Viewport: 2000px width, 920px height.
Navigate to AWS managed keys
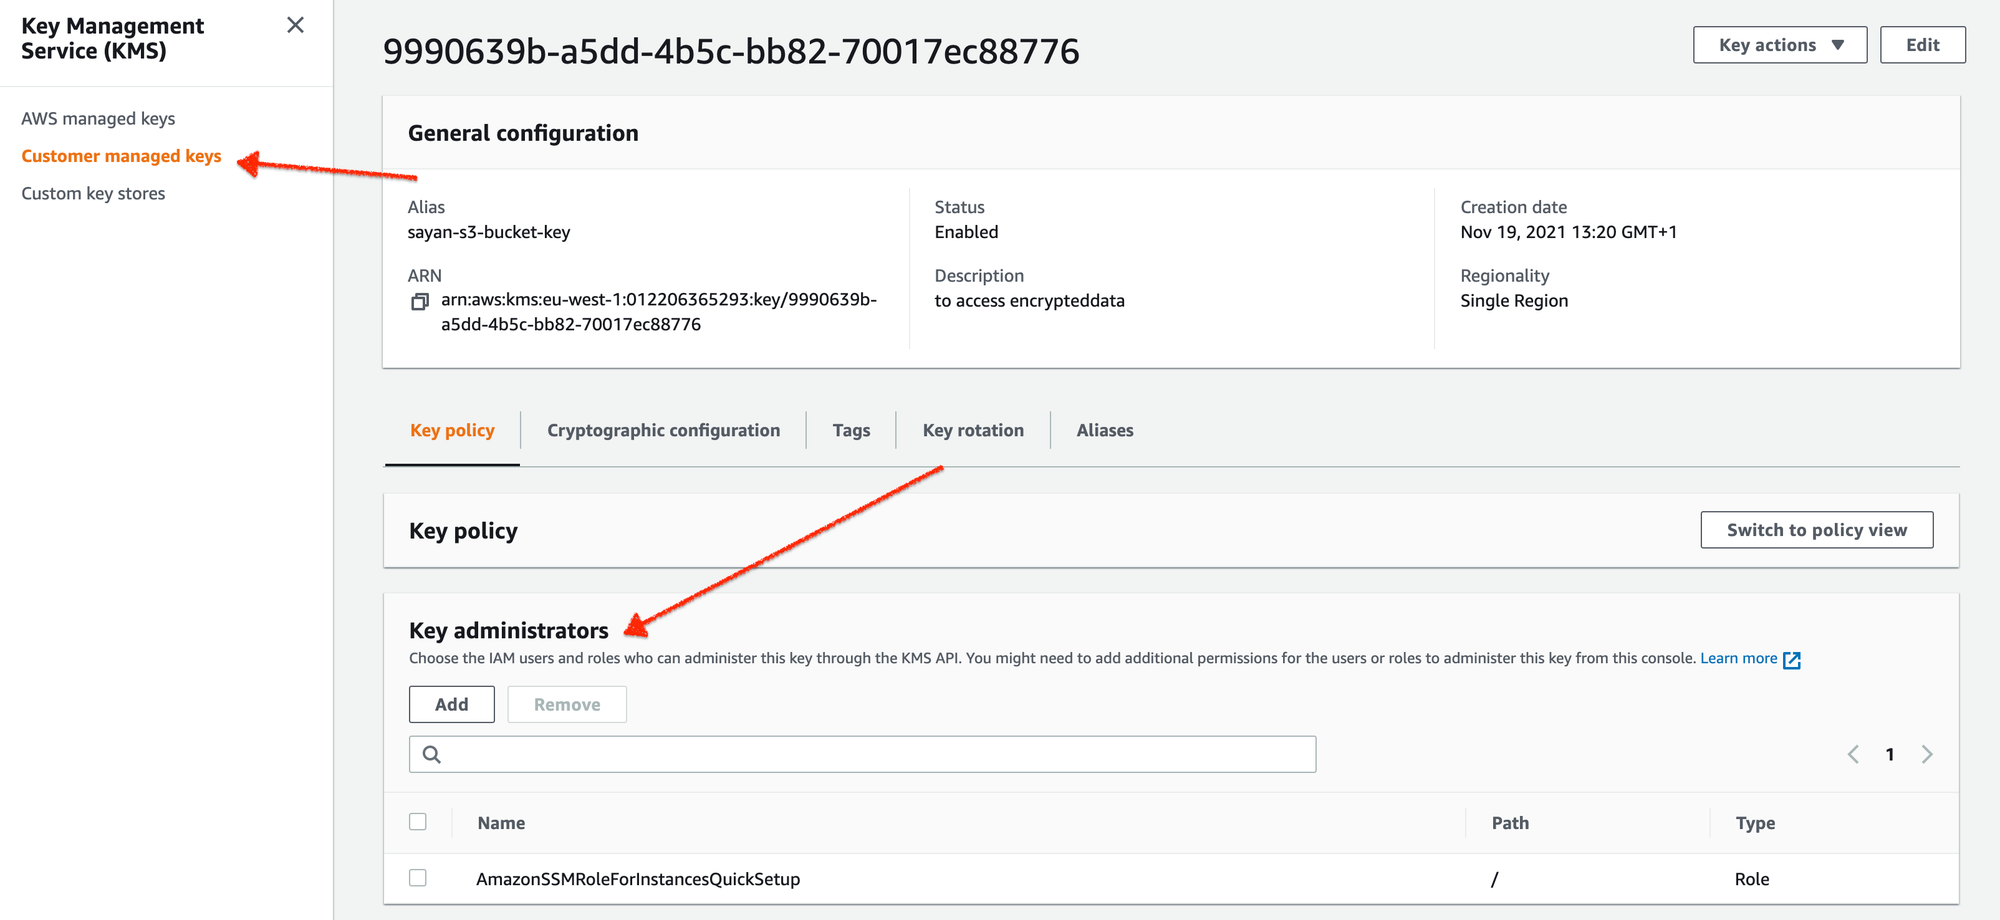pos(98,118)
